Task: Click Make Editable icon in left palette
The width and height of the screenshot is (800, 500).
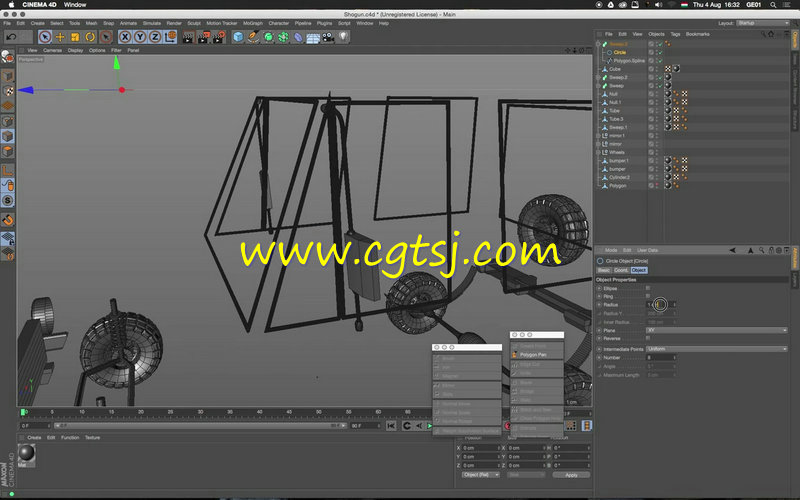Action: click(8, 57)
